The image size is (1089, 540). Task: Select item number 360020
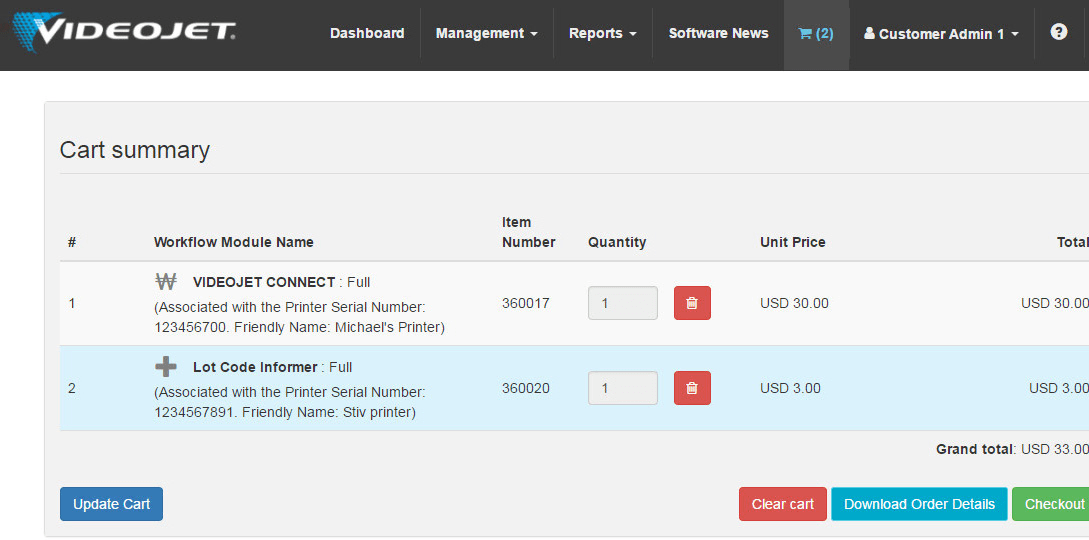coord(526,388)
